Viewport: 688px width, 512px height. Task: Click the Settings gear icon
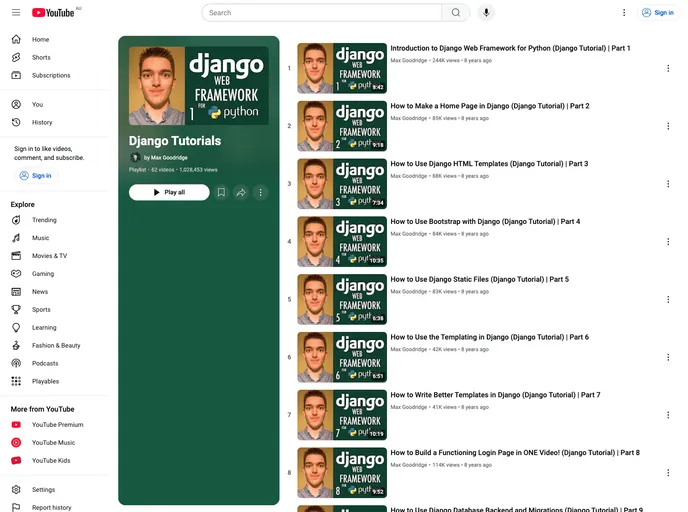tap(16, 490)
